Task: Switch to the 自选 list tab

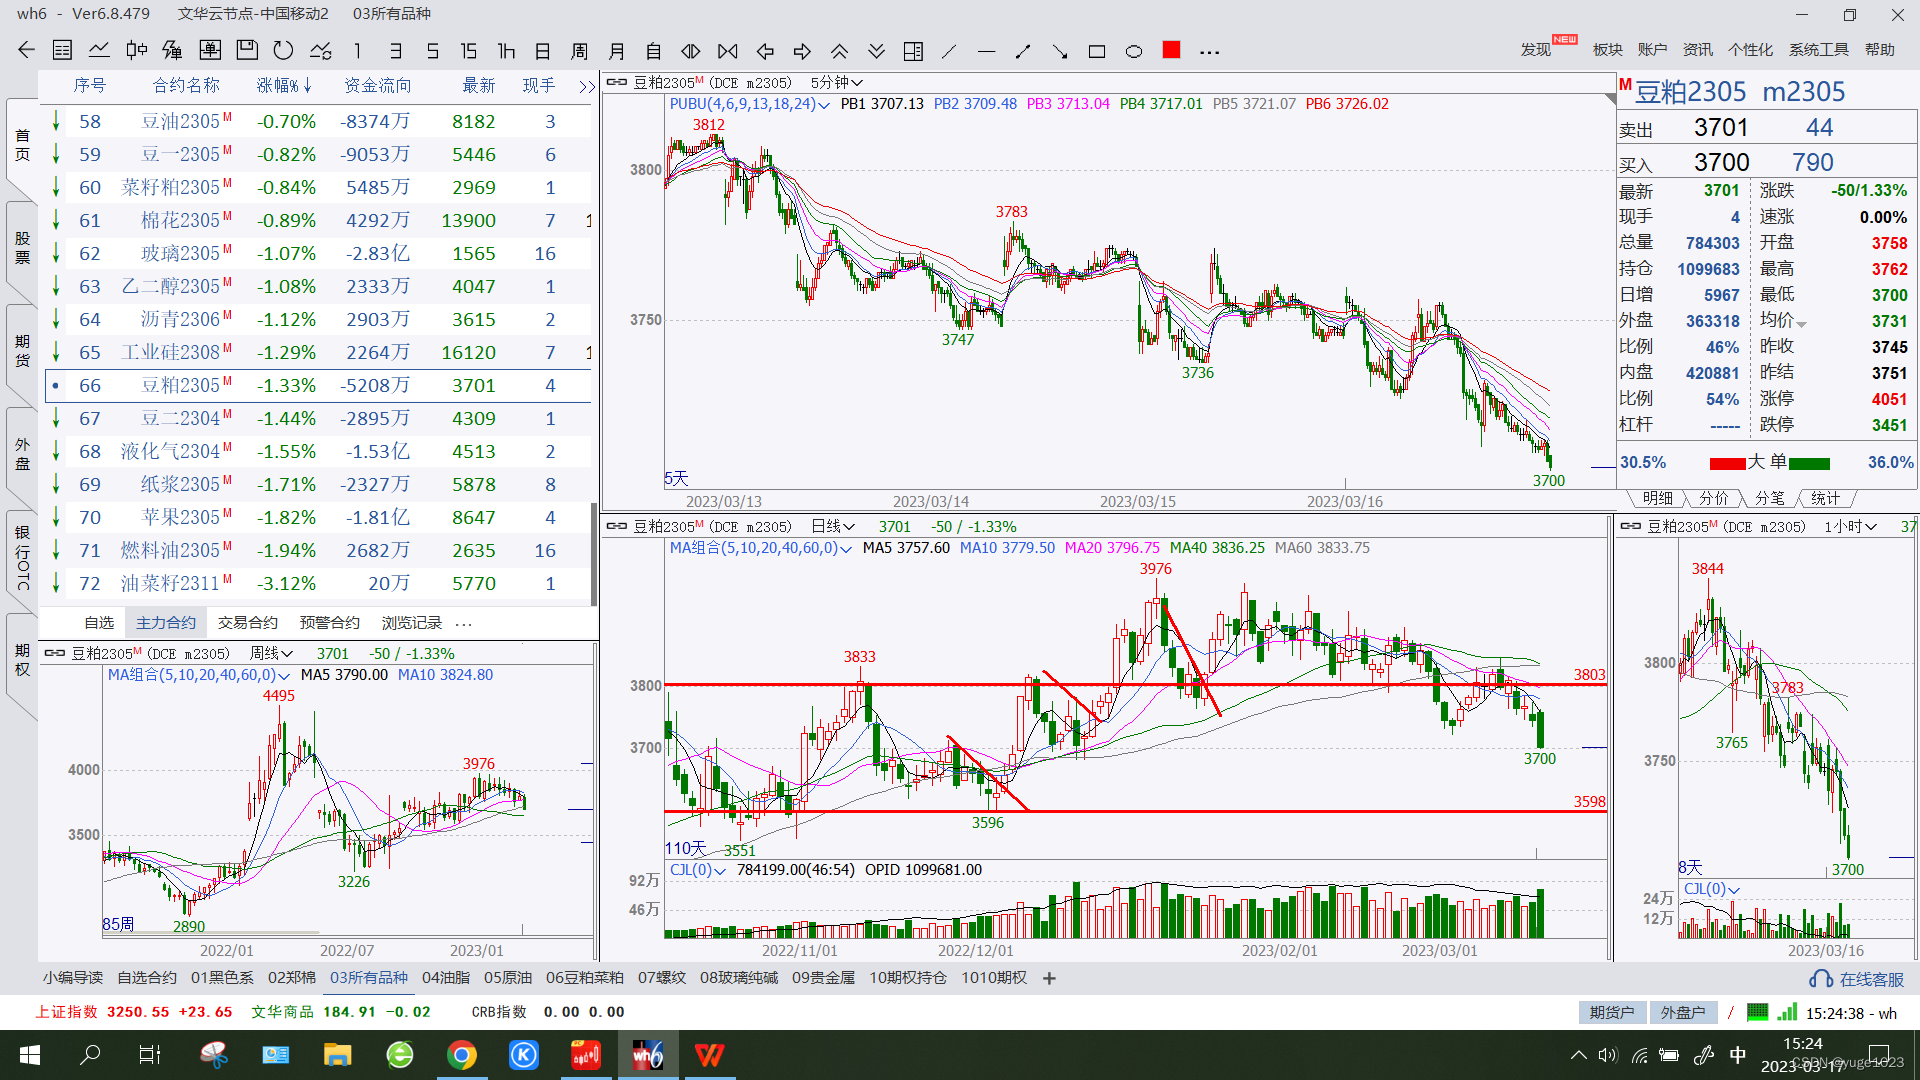Action: tap(99, 622)
